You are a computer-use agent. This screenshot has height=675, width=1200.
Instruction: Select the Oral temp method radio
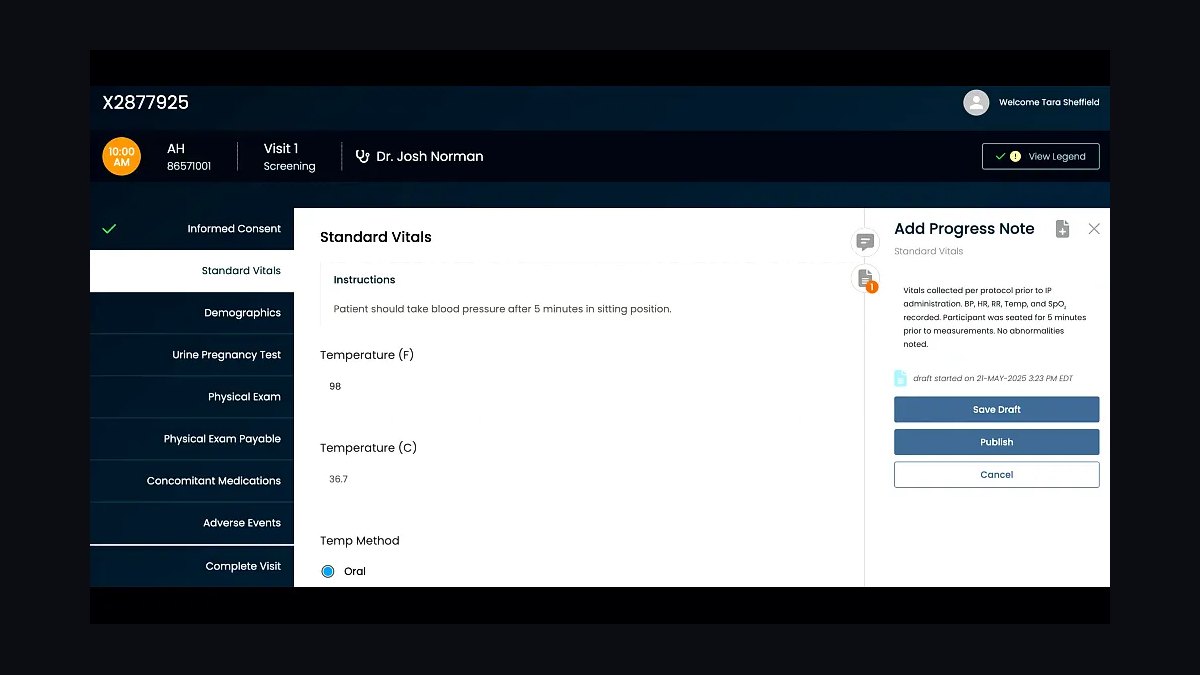coord(328,571)
